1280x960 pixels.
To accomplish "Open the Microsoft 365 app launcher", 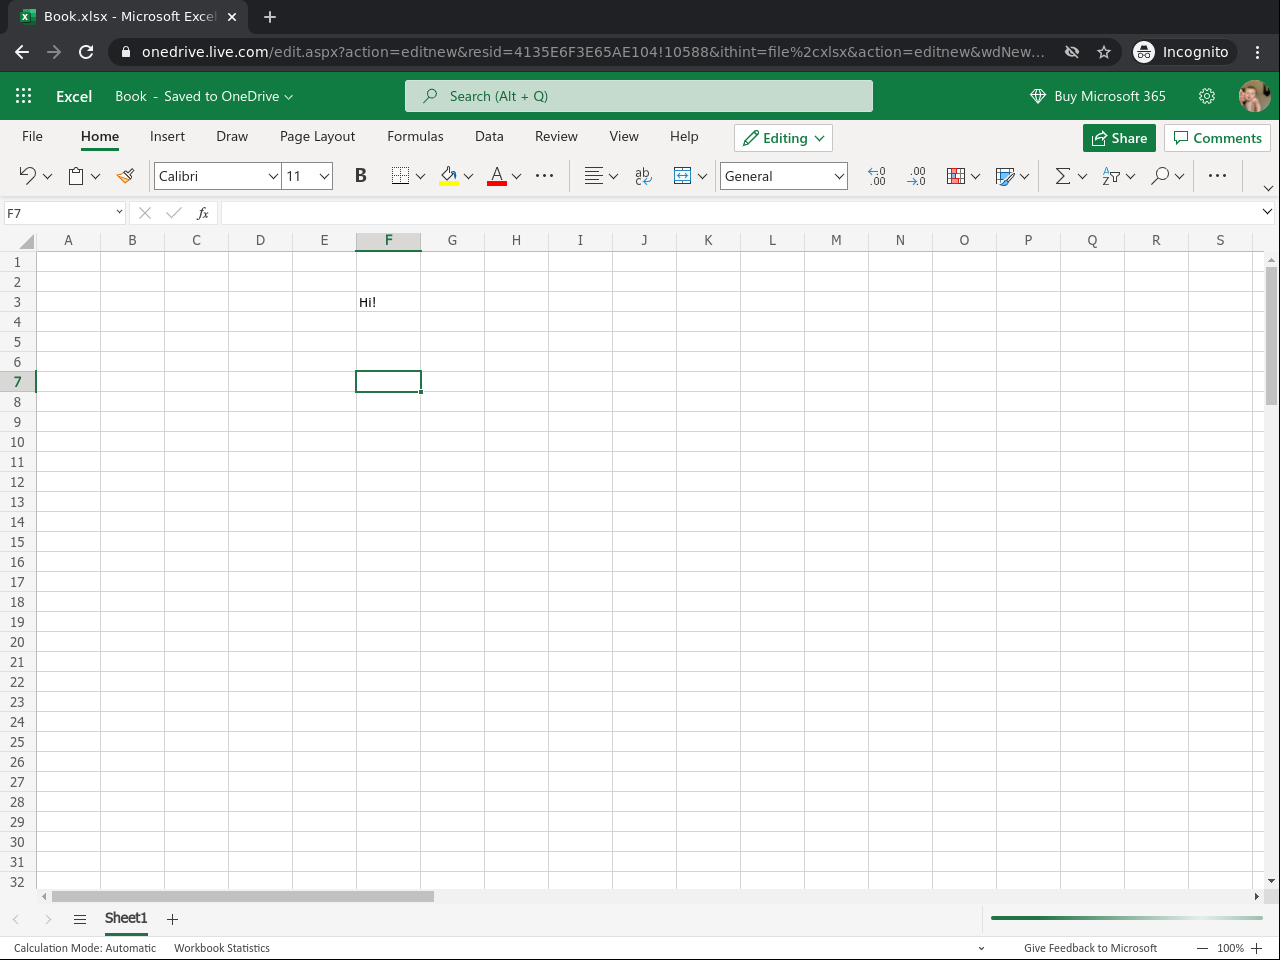I will (24, 96).
